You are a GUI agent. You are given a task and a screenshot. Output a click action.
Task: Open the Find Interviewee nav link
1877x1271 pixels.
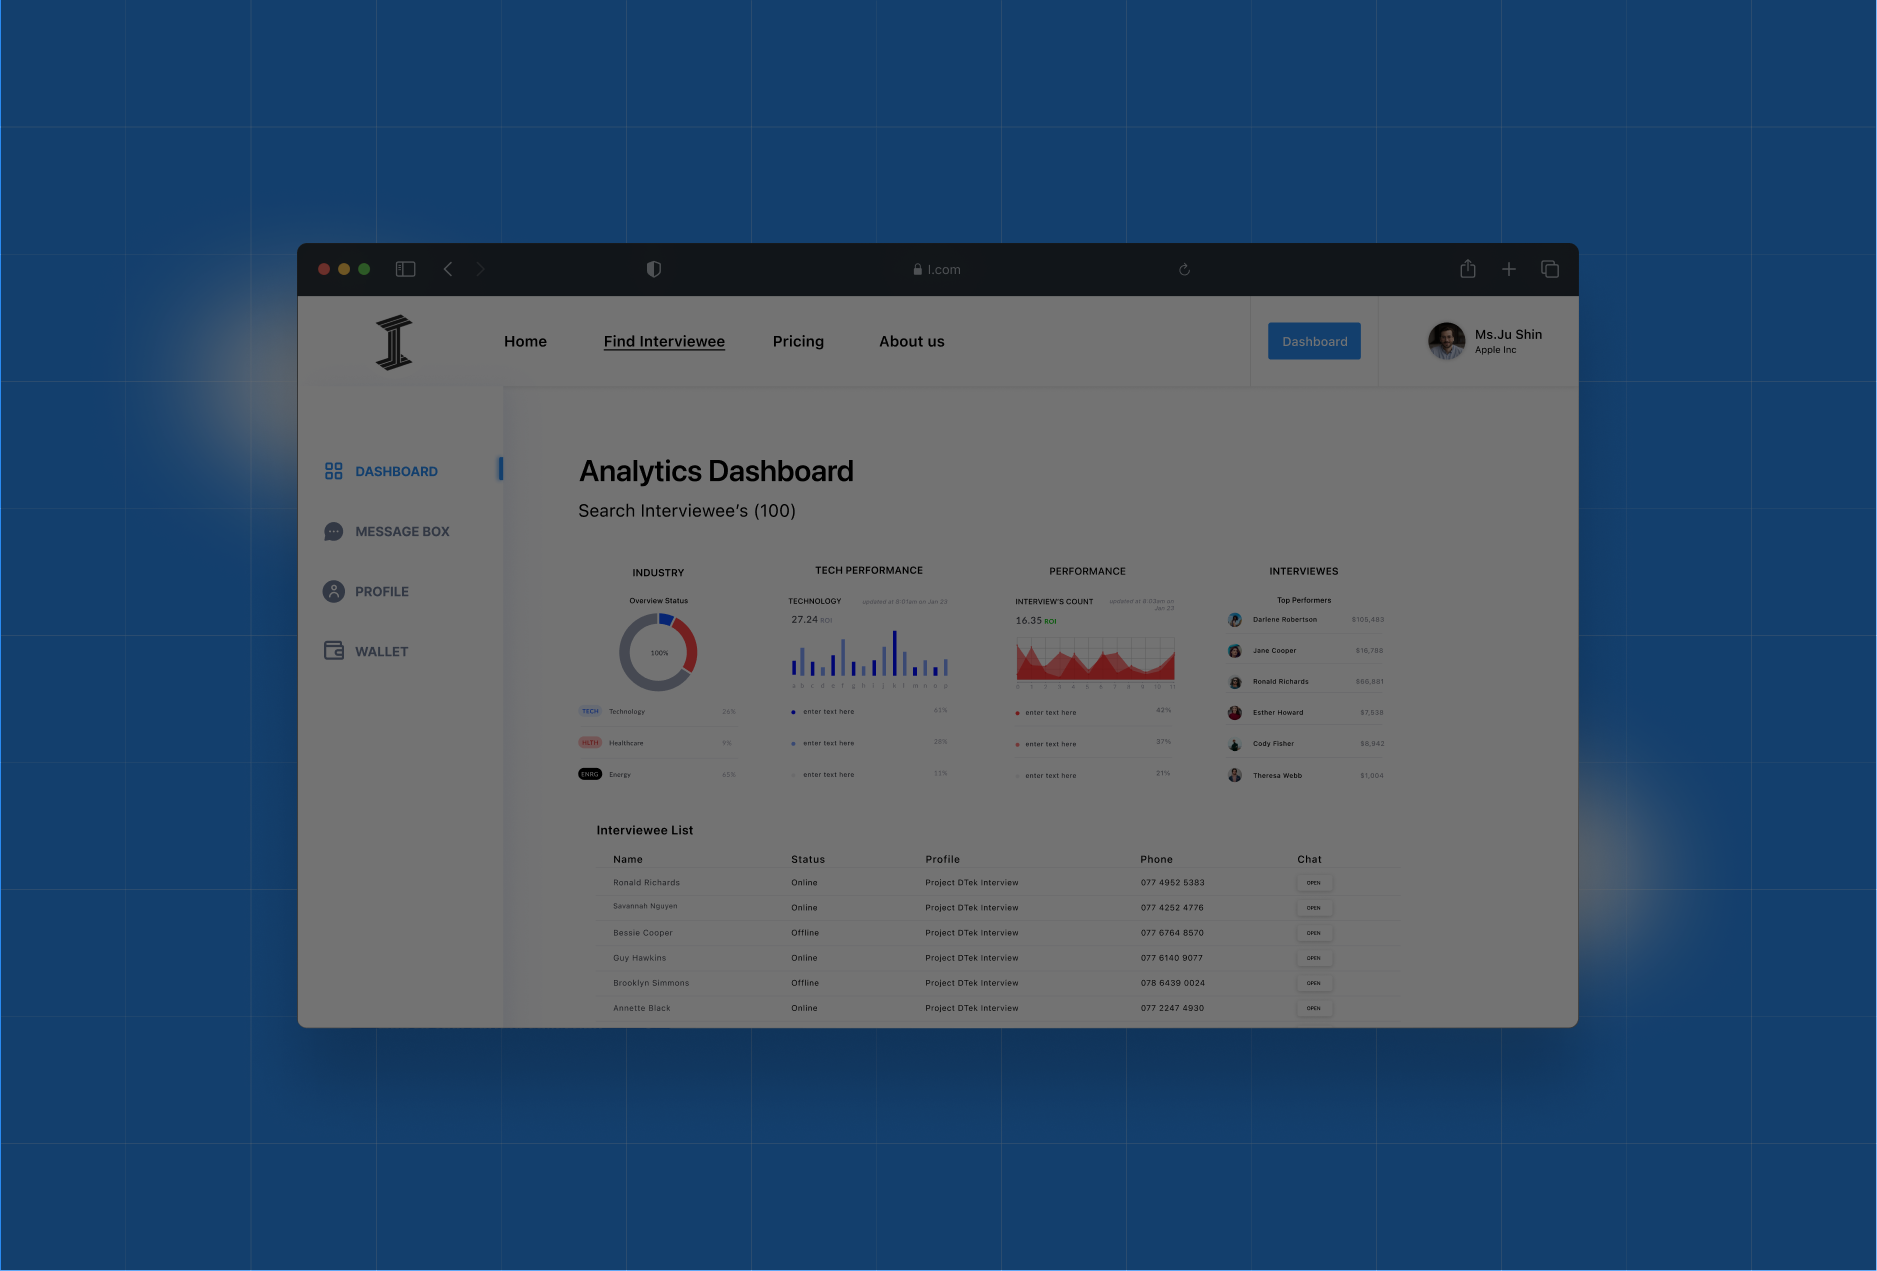(x=664, y=341)
